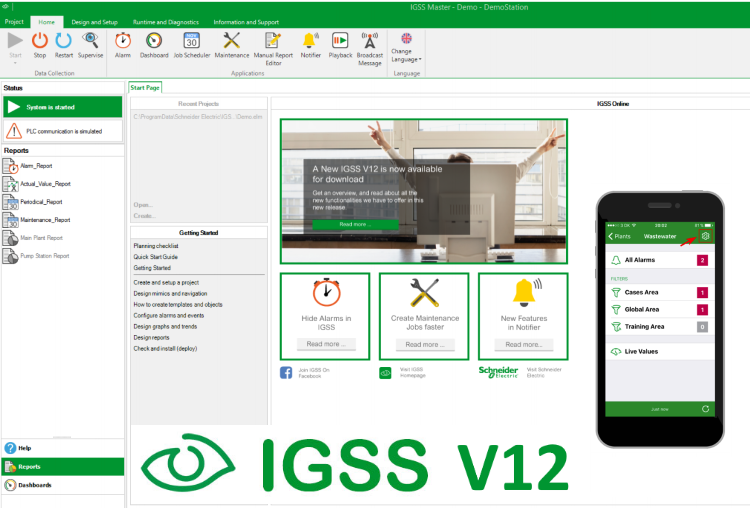Click the Restart icon in the ribbon
Screen dimensions: 750x508
(x=64, y=41)
